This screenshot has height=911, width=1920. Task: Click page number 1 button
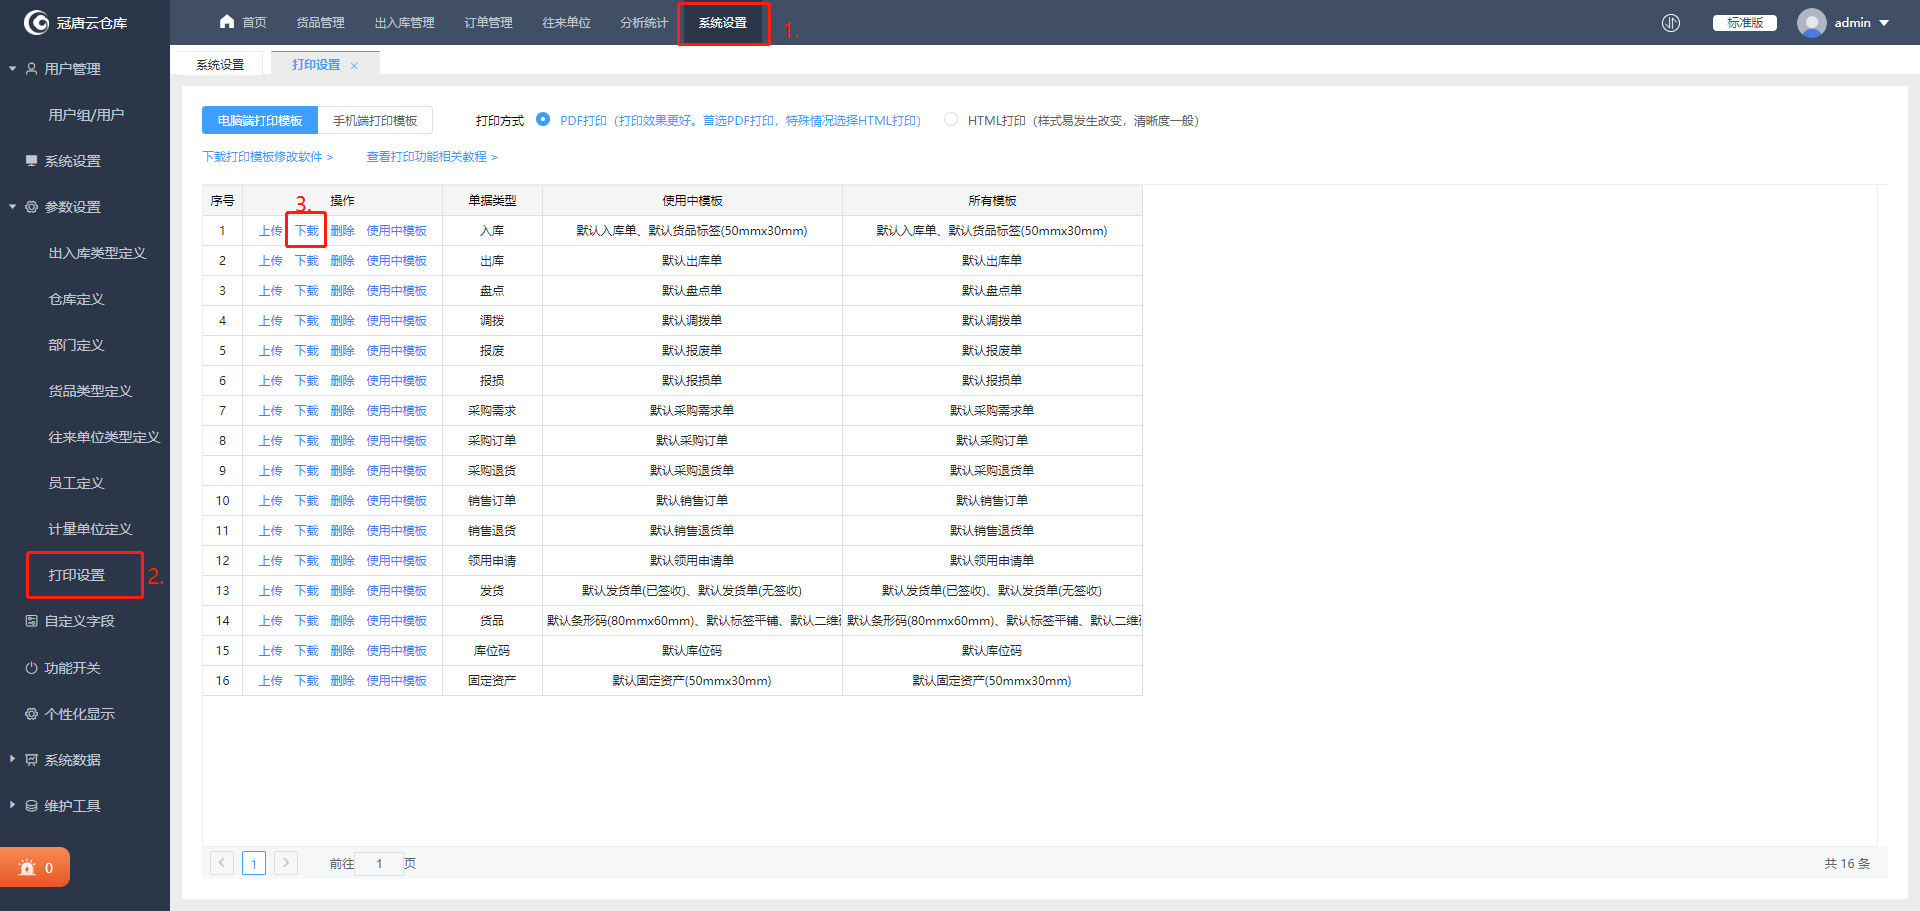[x=254, y=863]
